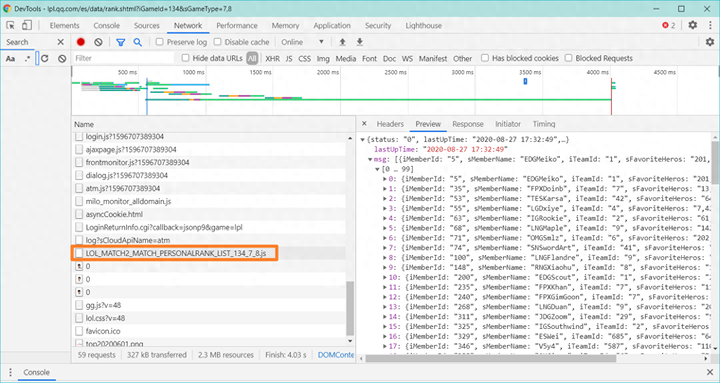720x383 pixels.
Task: Collapse the msg array node
Action: pyautogui.click(x=370, y=159)
